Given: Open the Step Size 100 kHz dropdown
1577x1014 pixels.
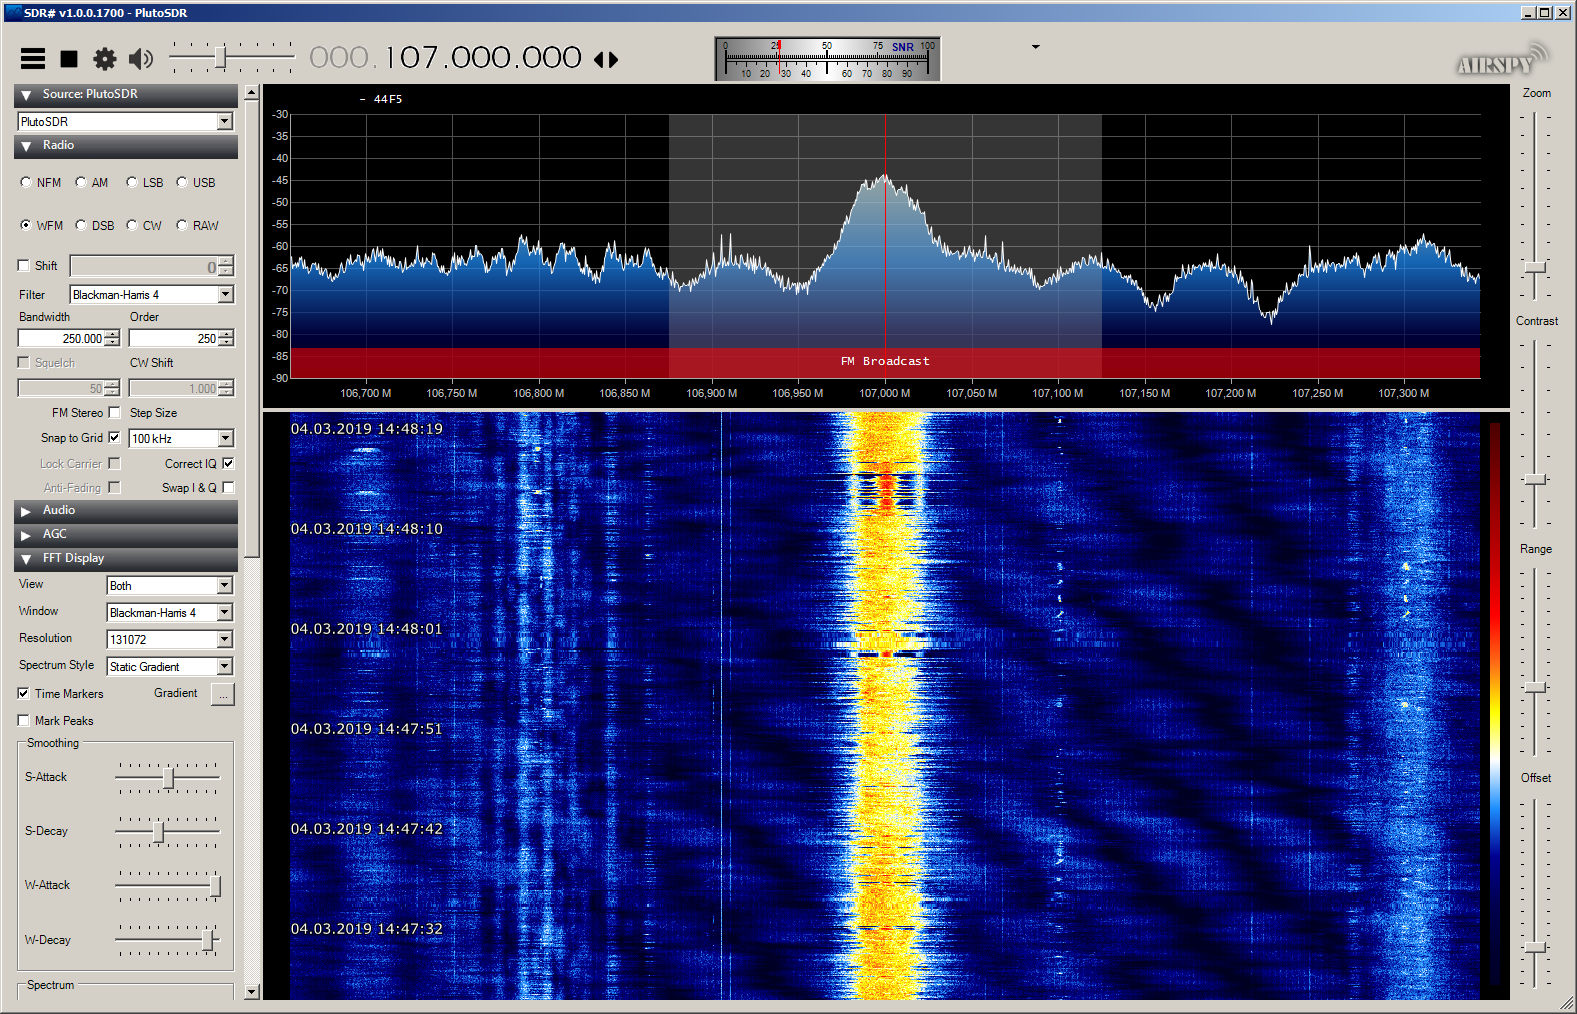Looking at the screenshot, I should [x=225, y=439].
